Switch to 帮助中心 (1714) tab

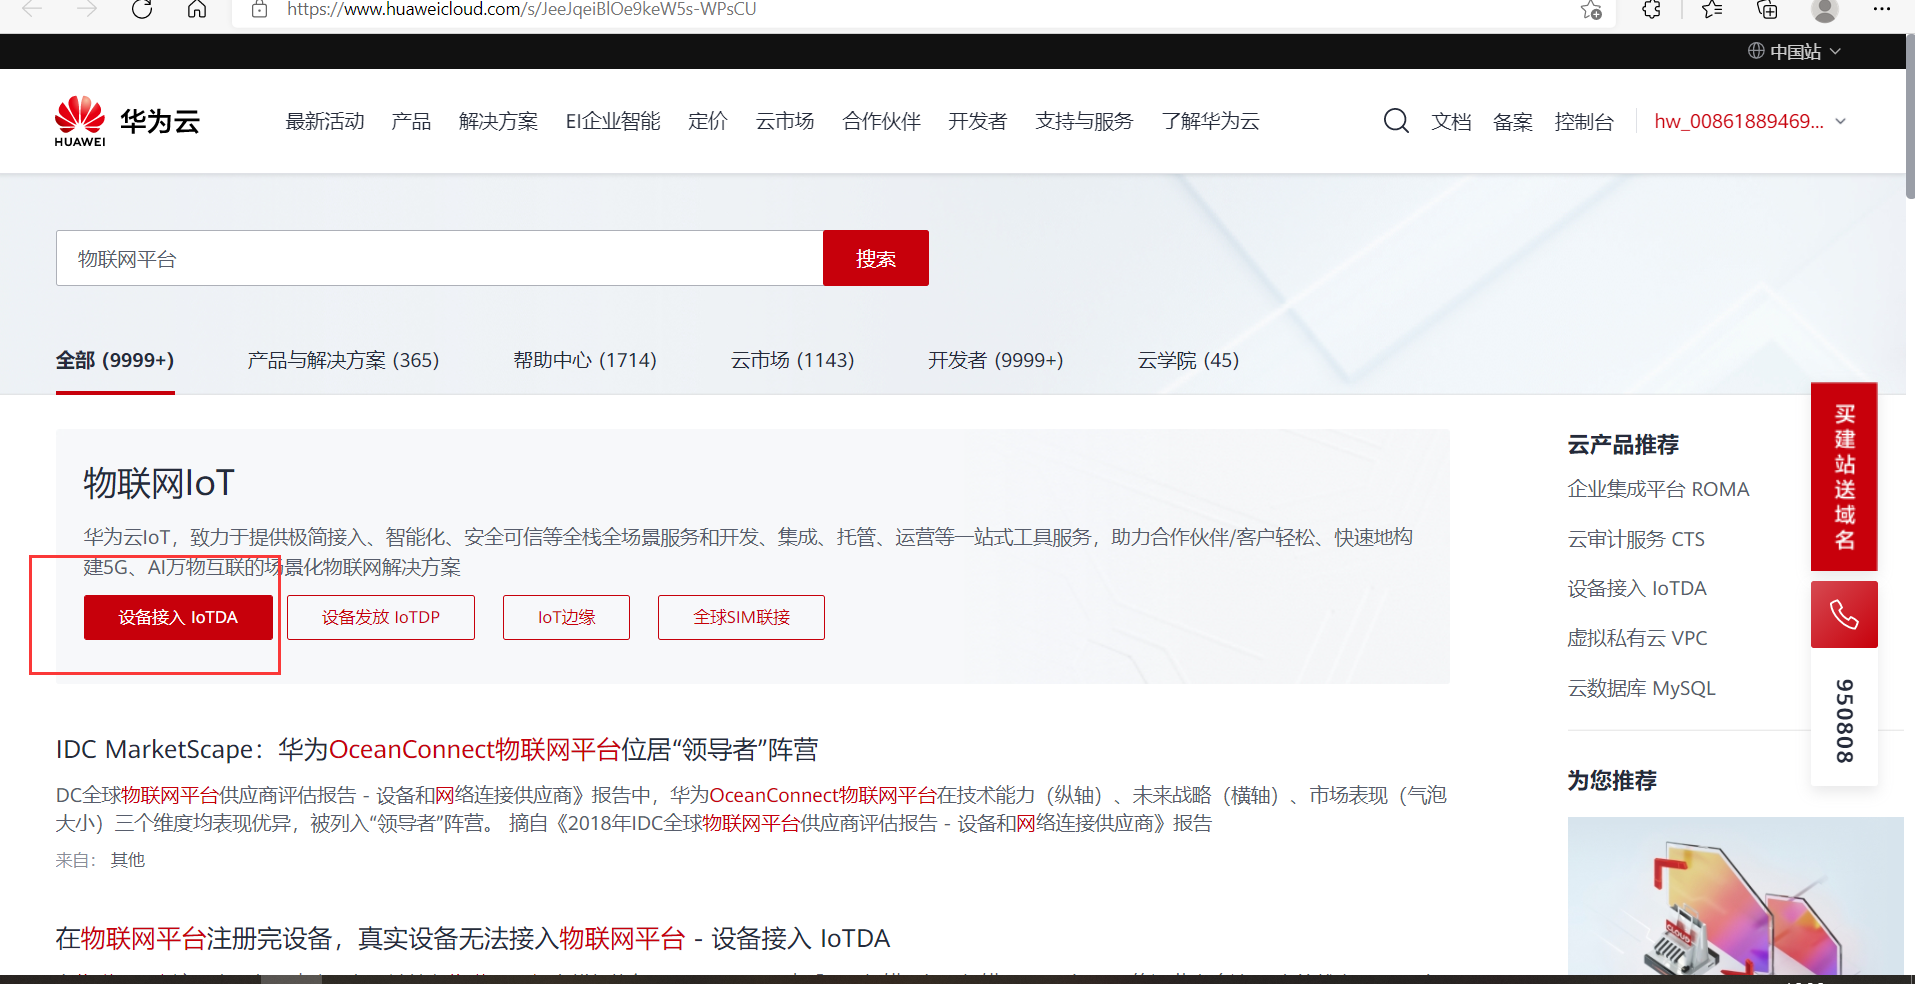coord(585,360)
